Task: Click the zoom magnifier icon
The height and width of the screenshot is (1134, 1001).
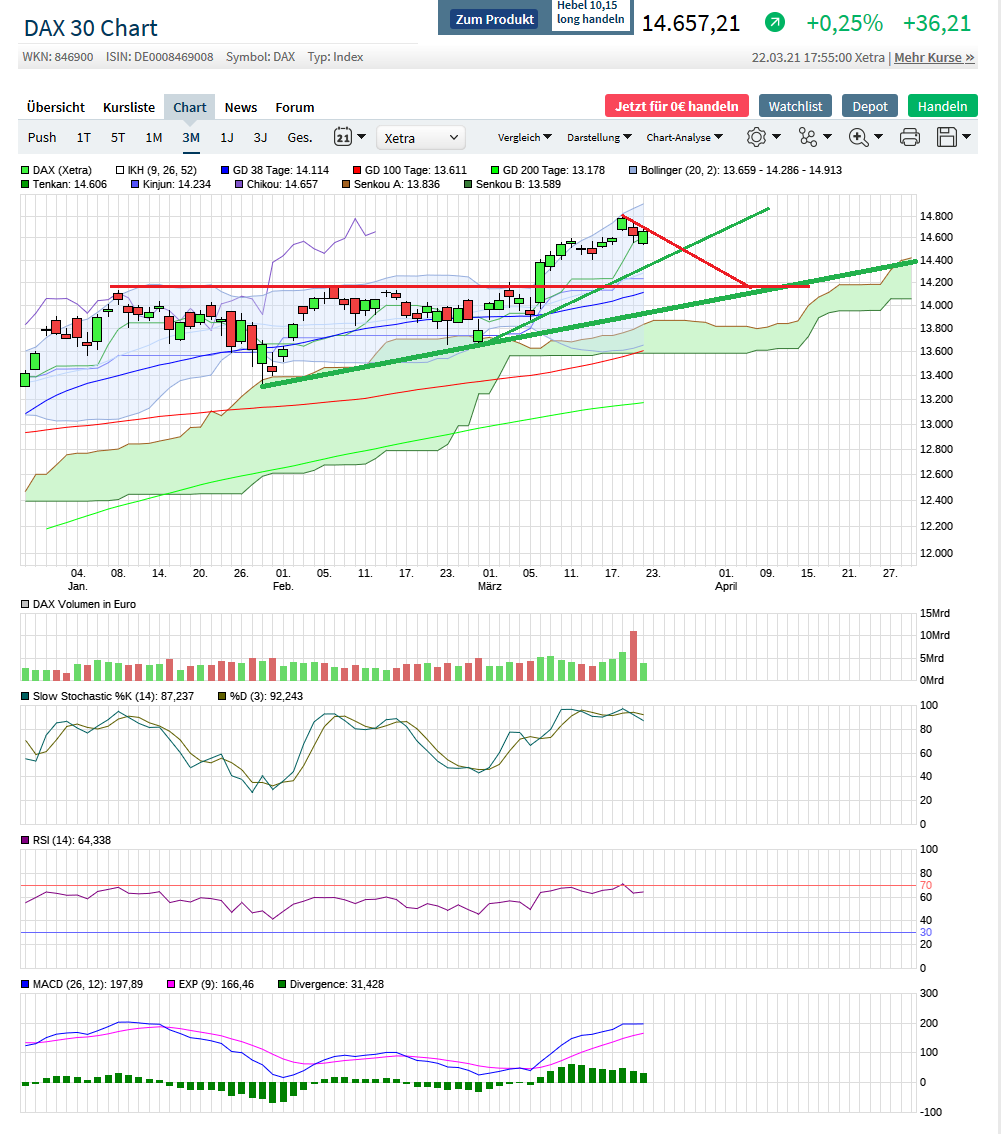Action: [859, 137]
